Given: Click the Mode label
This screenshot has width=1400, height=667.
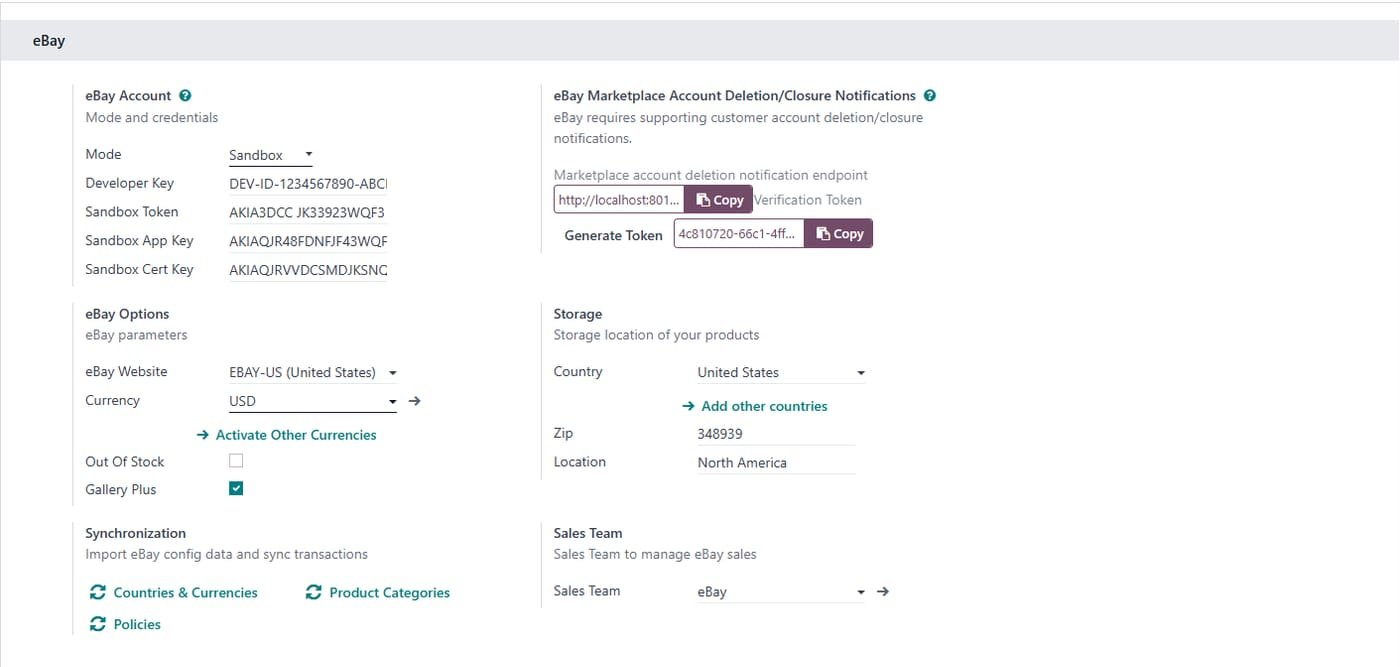Looking at the screenshot, I should tap(103, 154).
